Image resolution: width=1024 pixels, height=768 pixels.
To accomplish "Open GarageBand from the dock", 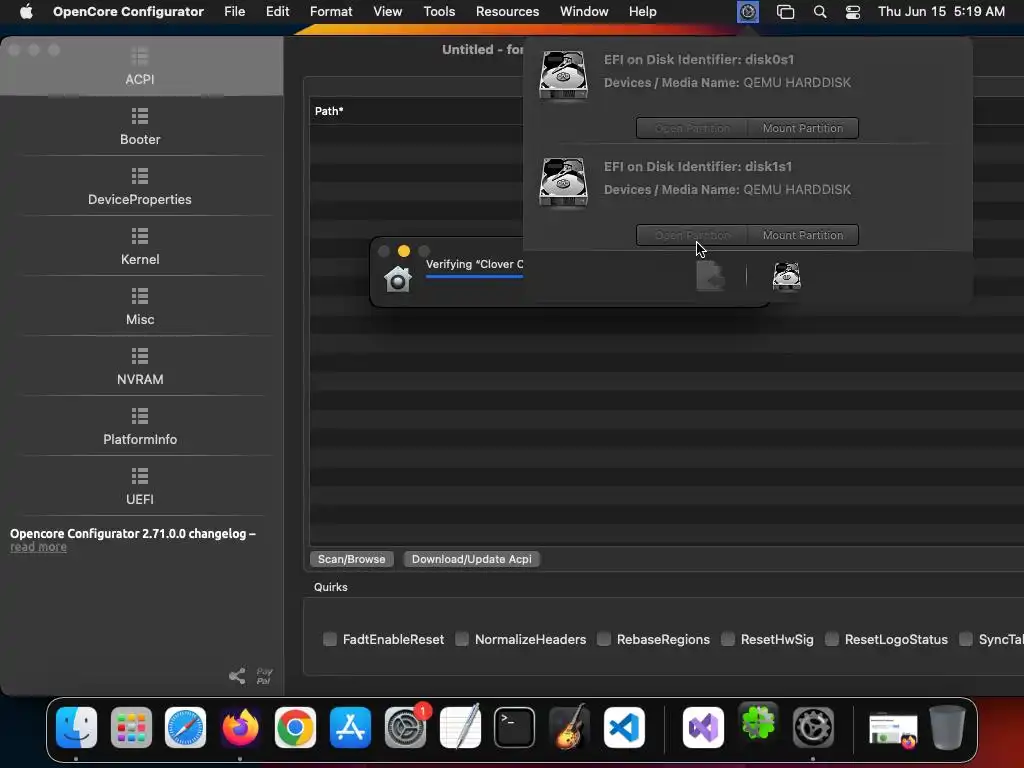I will pyautogui.click(x=569, y=727).
